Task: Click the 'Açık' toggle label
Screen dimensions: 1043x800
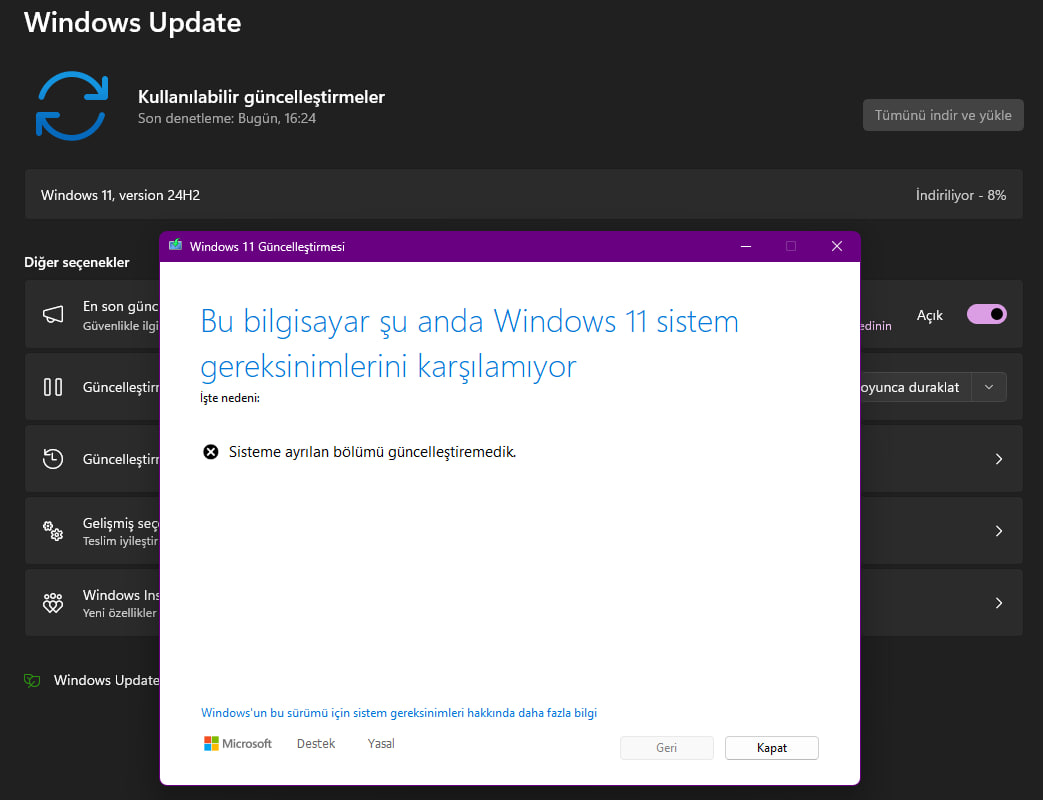Action: [x=930, y=315]
